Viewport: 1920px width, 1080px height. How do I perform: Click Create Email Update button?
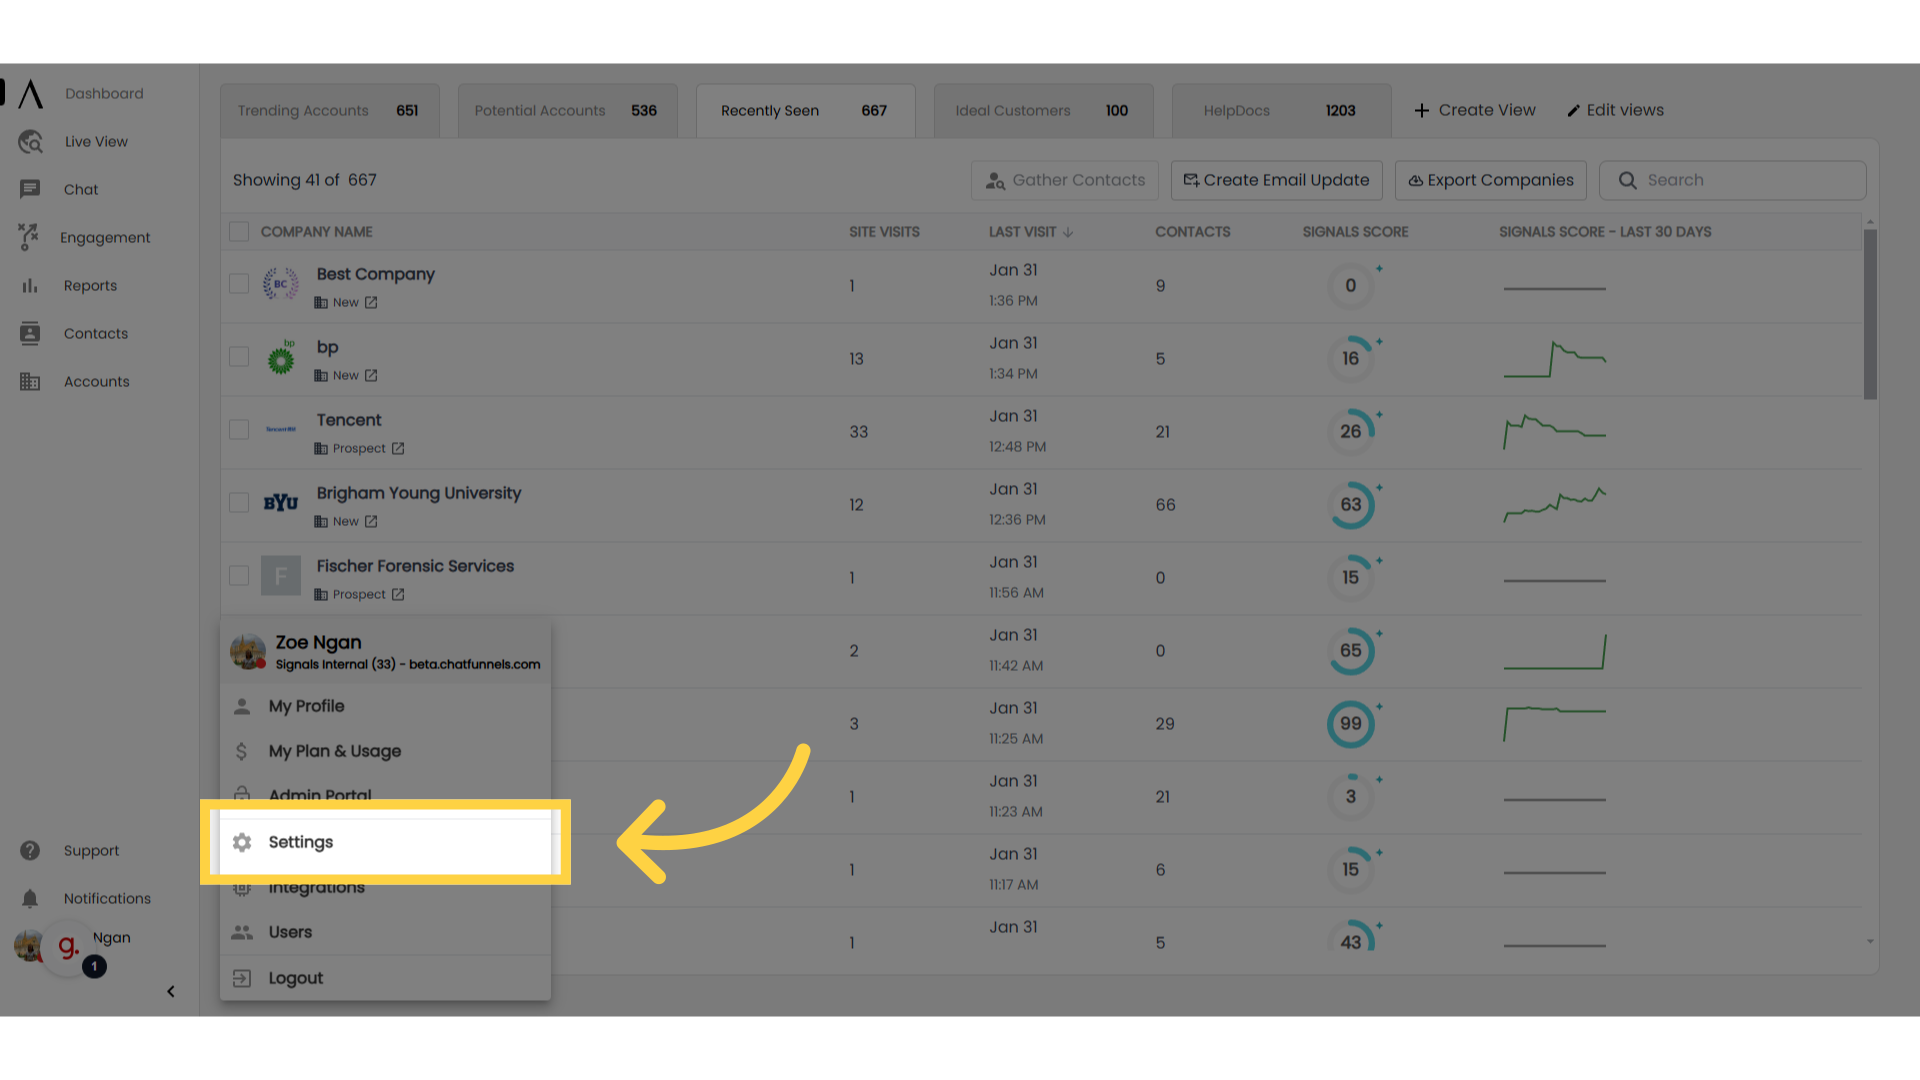(x=1275, y=179)
